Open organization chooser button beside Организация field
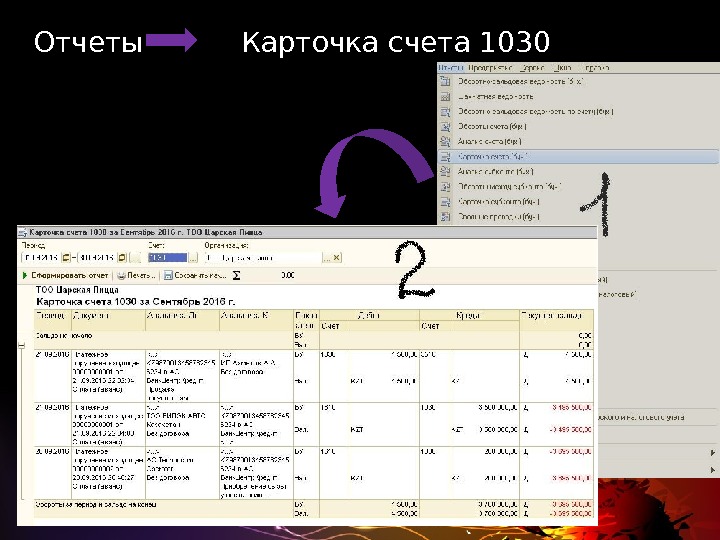720x540 pixels. click(326, 258)
